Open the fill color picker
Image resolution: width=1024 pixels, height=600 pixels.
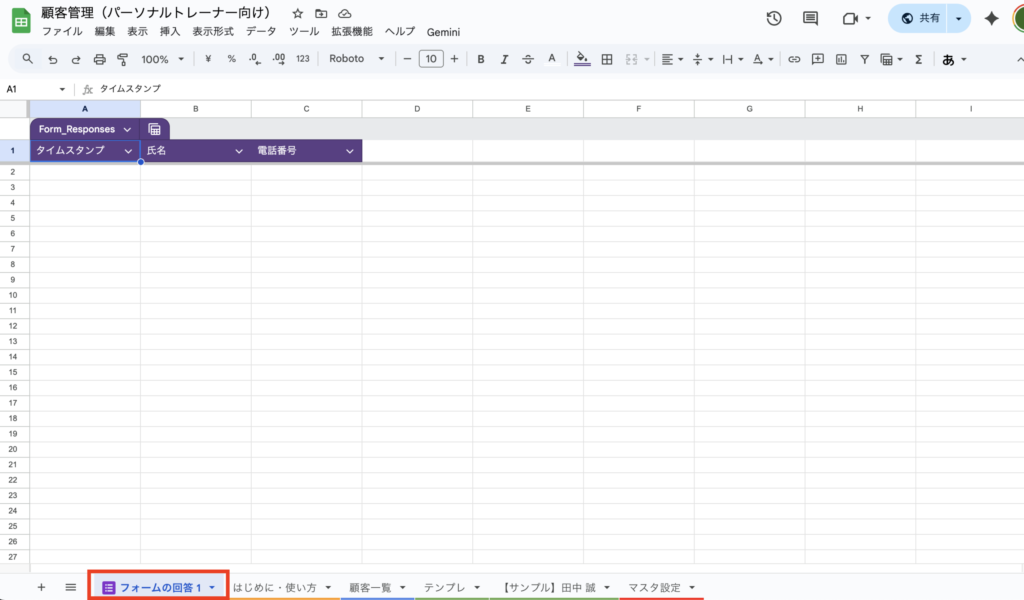pos(583,59)
